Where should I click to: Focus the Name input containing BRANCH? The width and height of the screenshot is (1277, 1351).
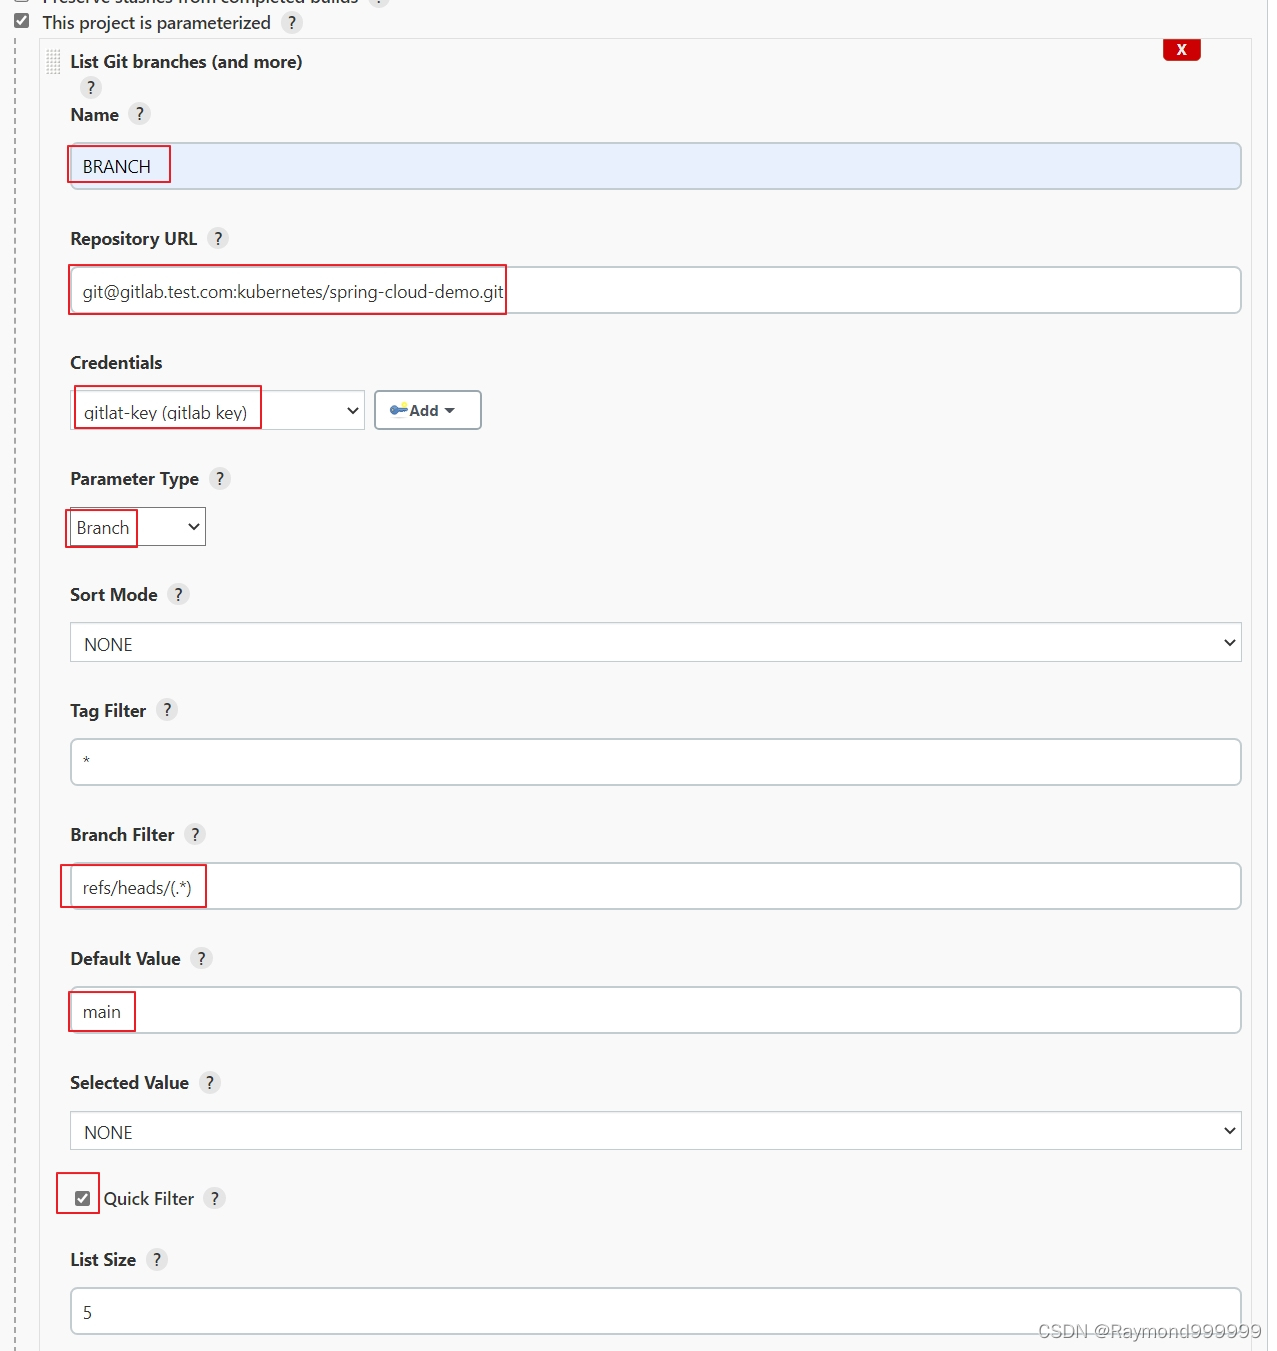point(655,166)
